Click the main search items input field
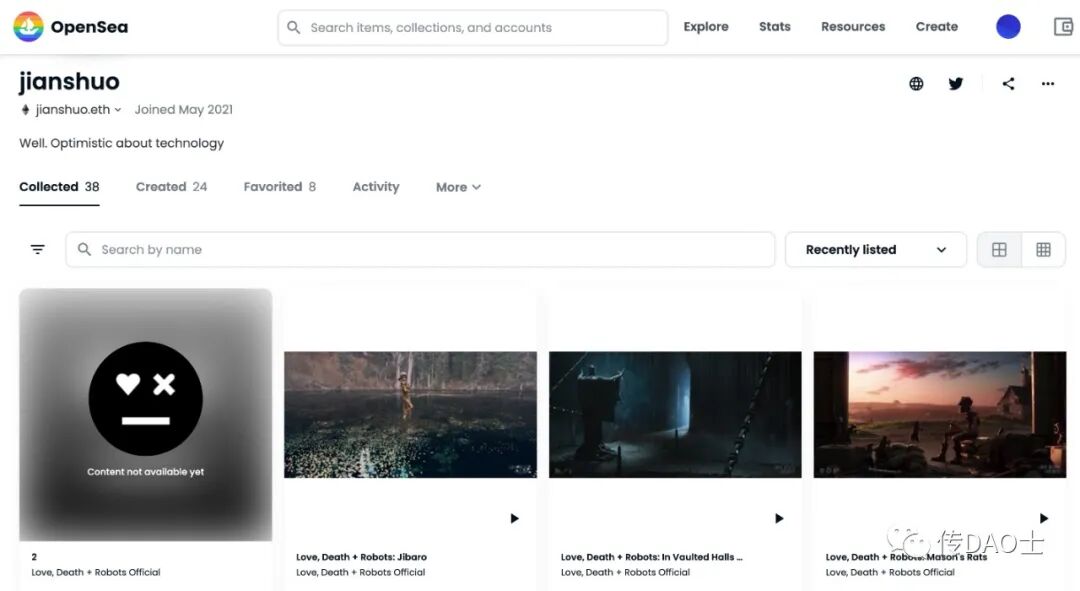Image resolution: width=1080 pixels, height=591 pixels. (x=472, y=28)
